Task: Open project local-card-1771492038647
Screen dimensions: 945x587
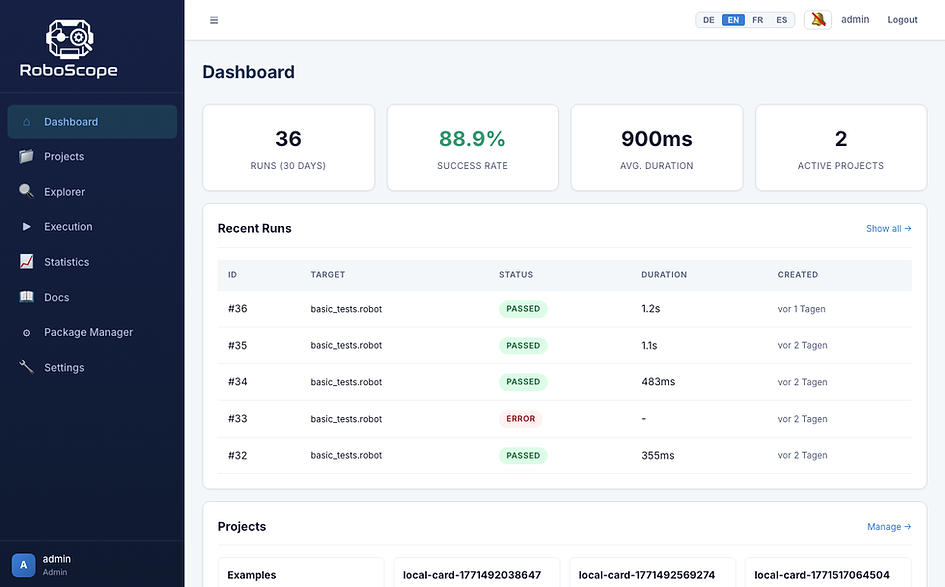Action: click(477, 573)
